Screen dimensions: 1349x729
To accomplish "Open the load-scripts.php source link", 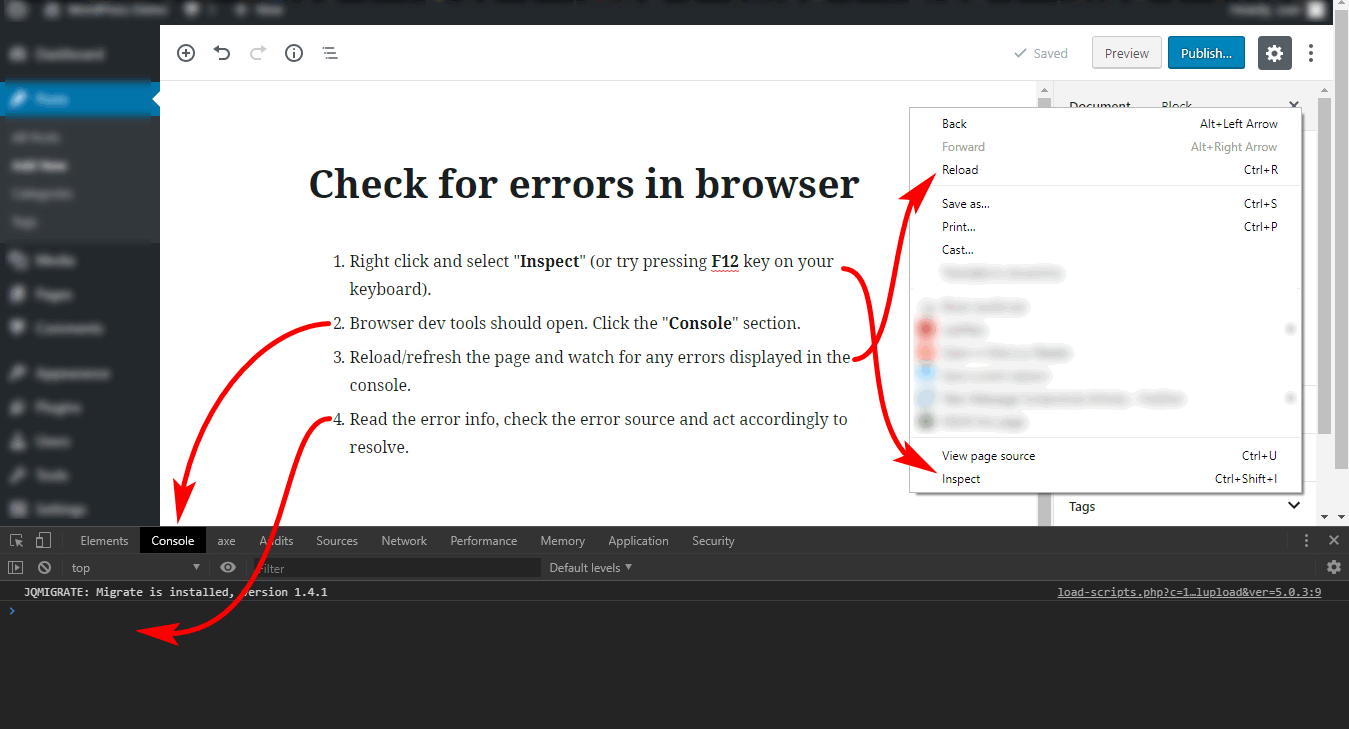I will [x=1190, y=592].
